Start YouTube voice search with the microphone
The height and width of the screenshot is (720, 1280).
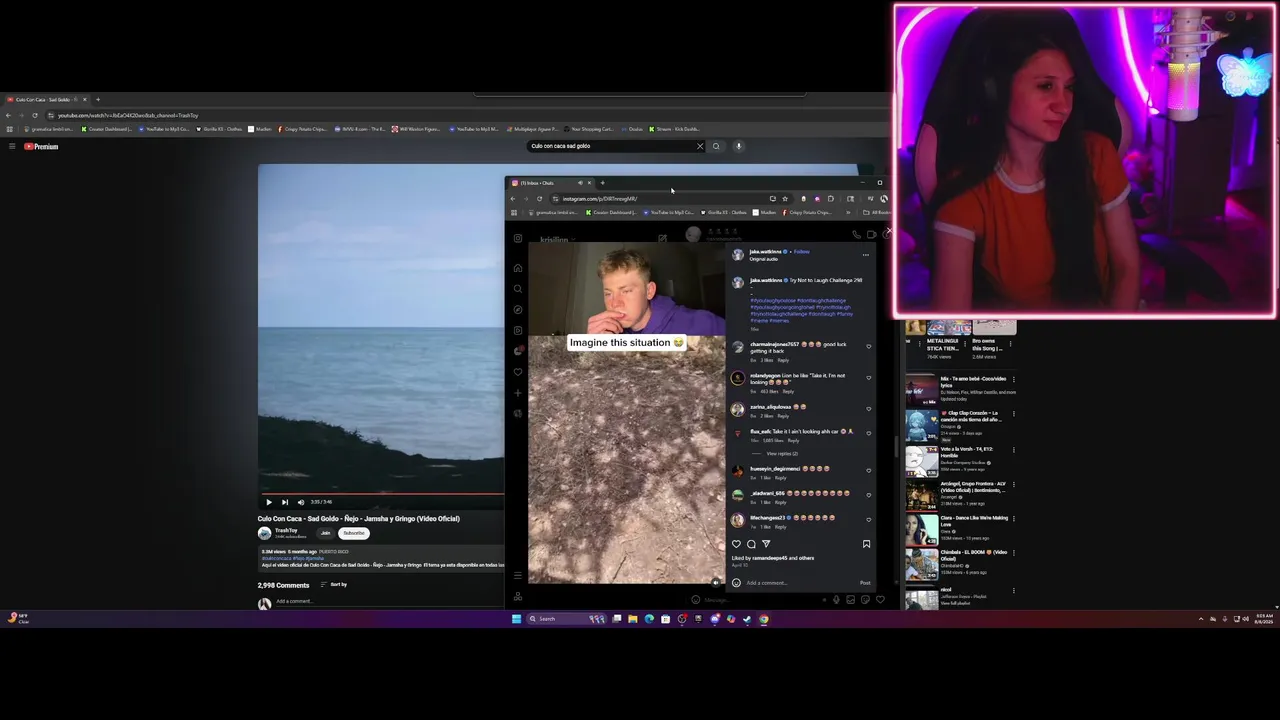click(x=739, y=146)
